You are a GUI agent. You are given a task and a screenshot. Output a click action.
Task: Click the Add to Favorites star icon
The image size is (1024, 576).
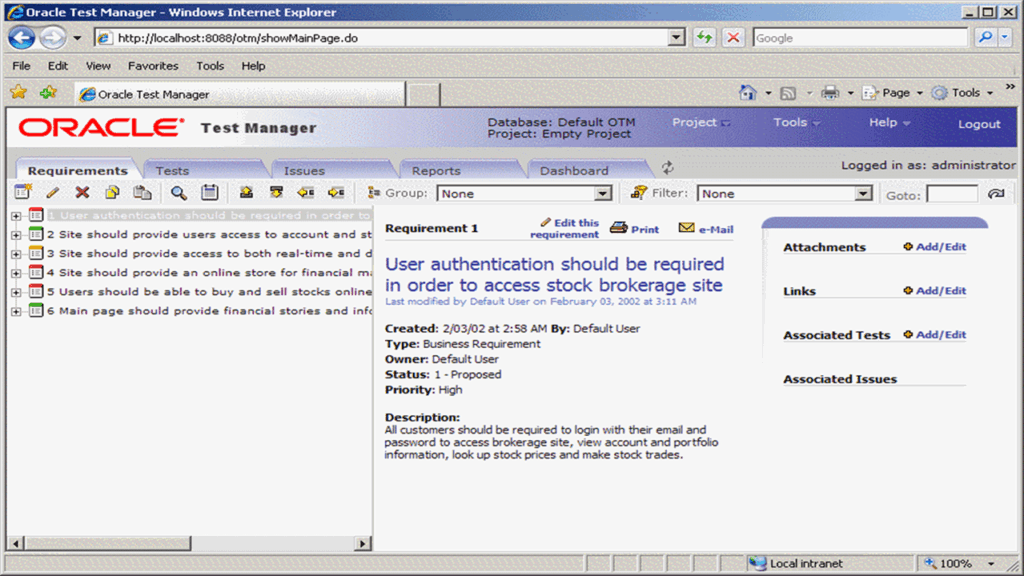[x=48, y=93]
